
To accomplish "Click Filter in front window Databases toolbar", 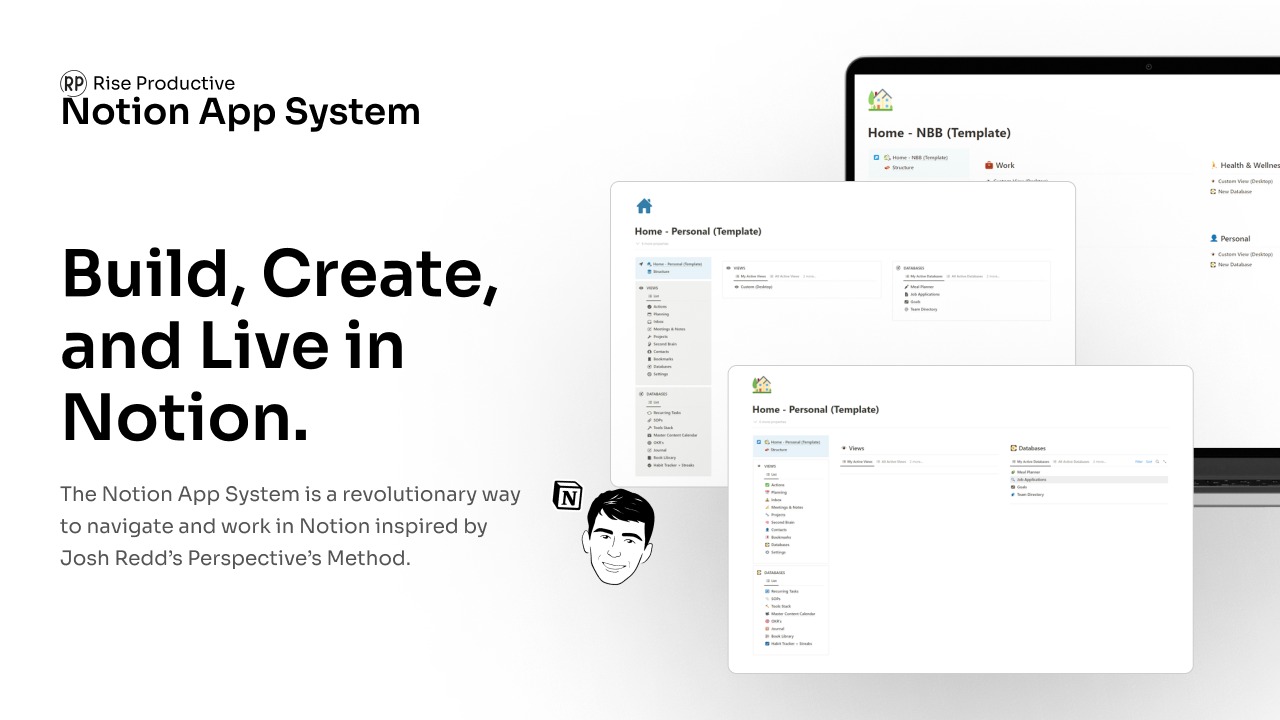I will click(x=1139, y=462).
